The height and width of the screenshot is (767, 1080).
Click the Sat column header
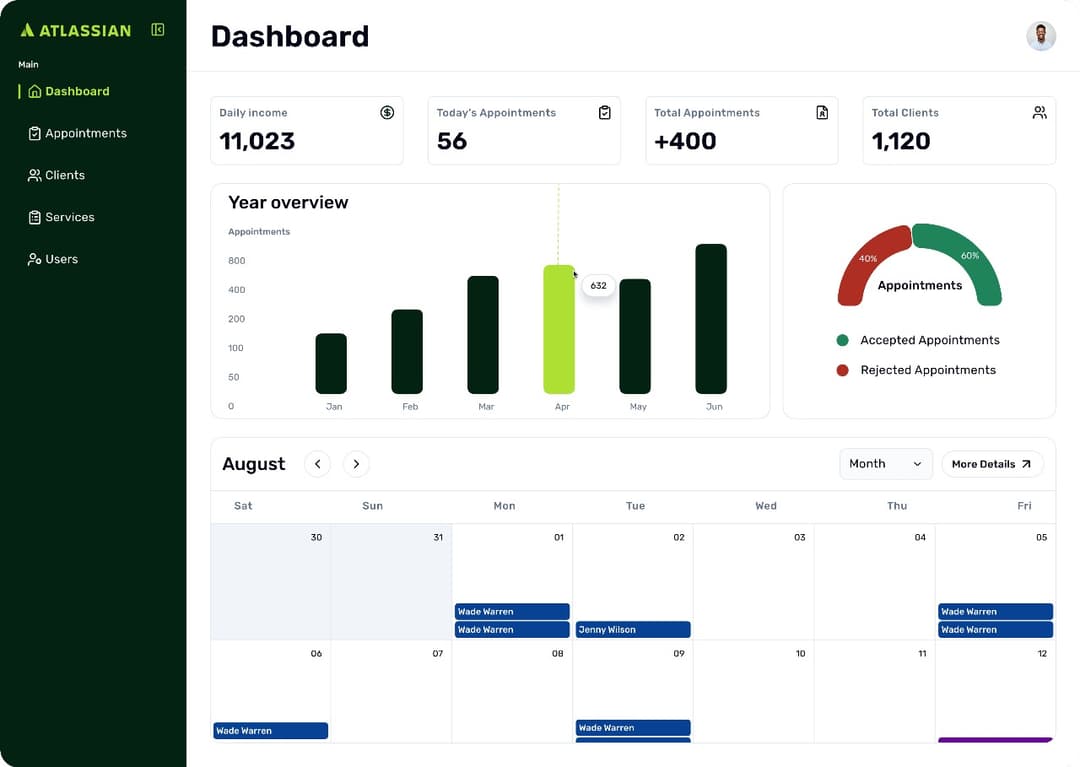point(243,506)
